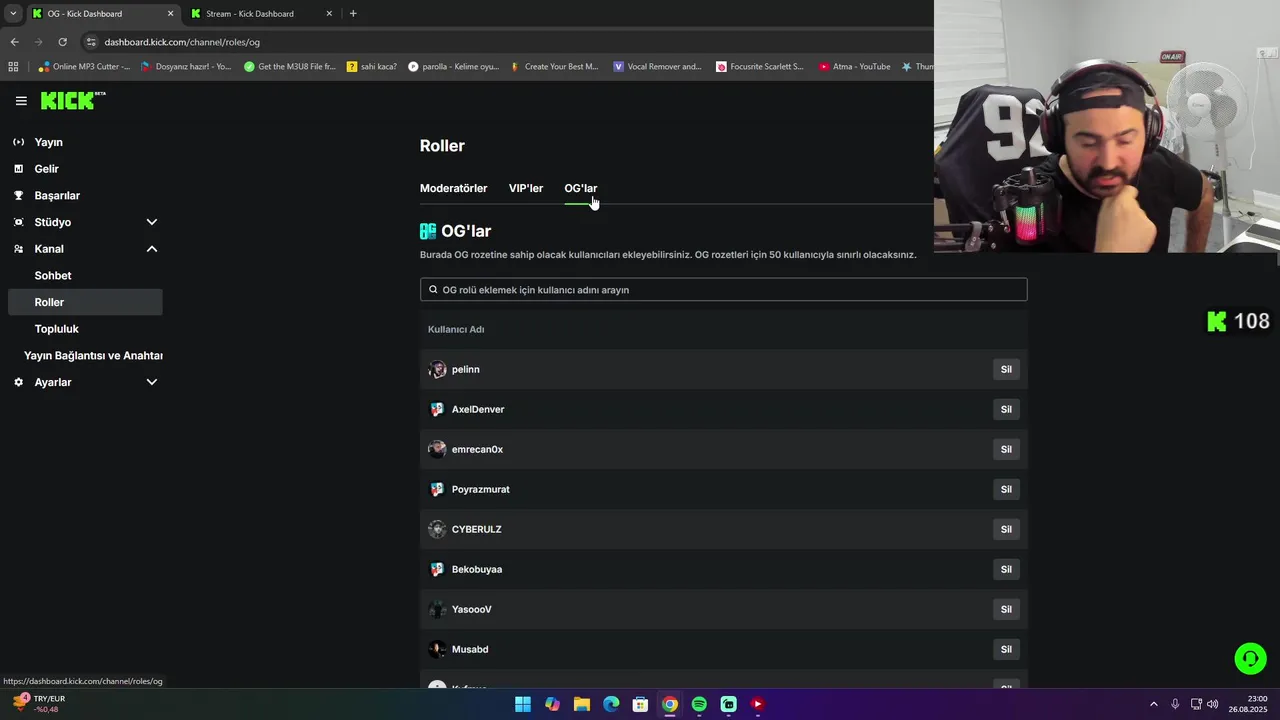Open a new browser tab
Image resolution: width=1280 pixels, height=720 pixels.
tap(353, 14)
